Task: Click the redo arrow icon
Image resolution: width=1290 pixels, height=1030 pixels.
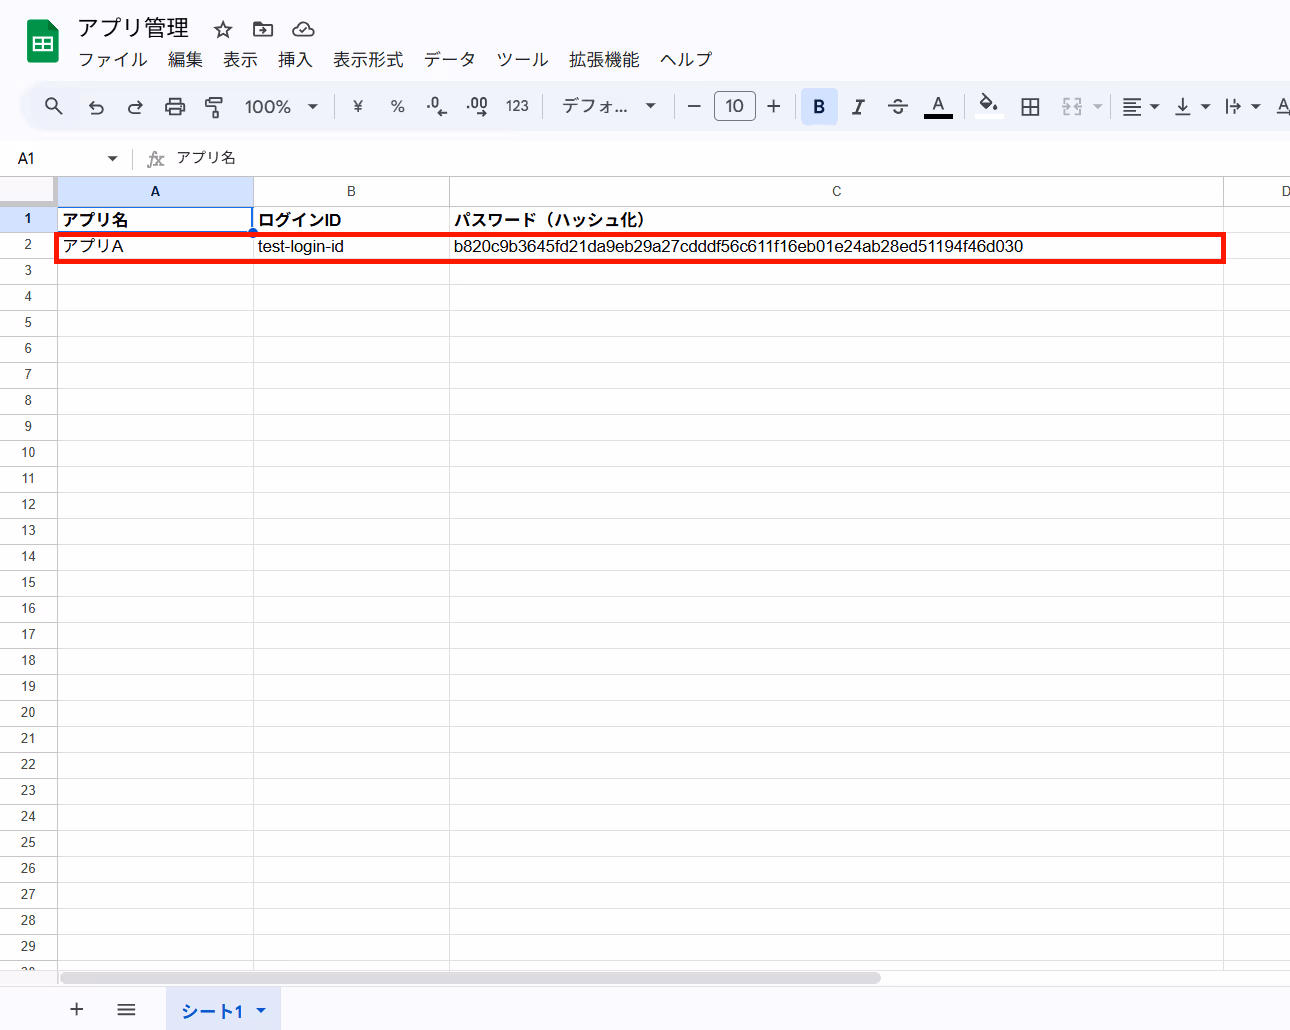Action: (135, 106)
